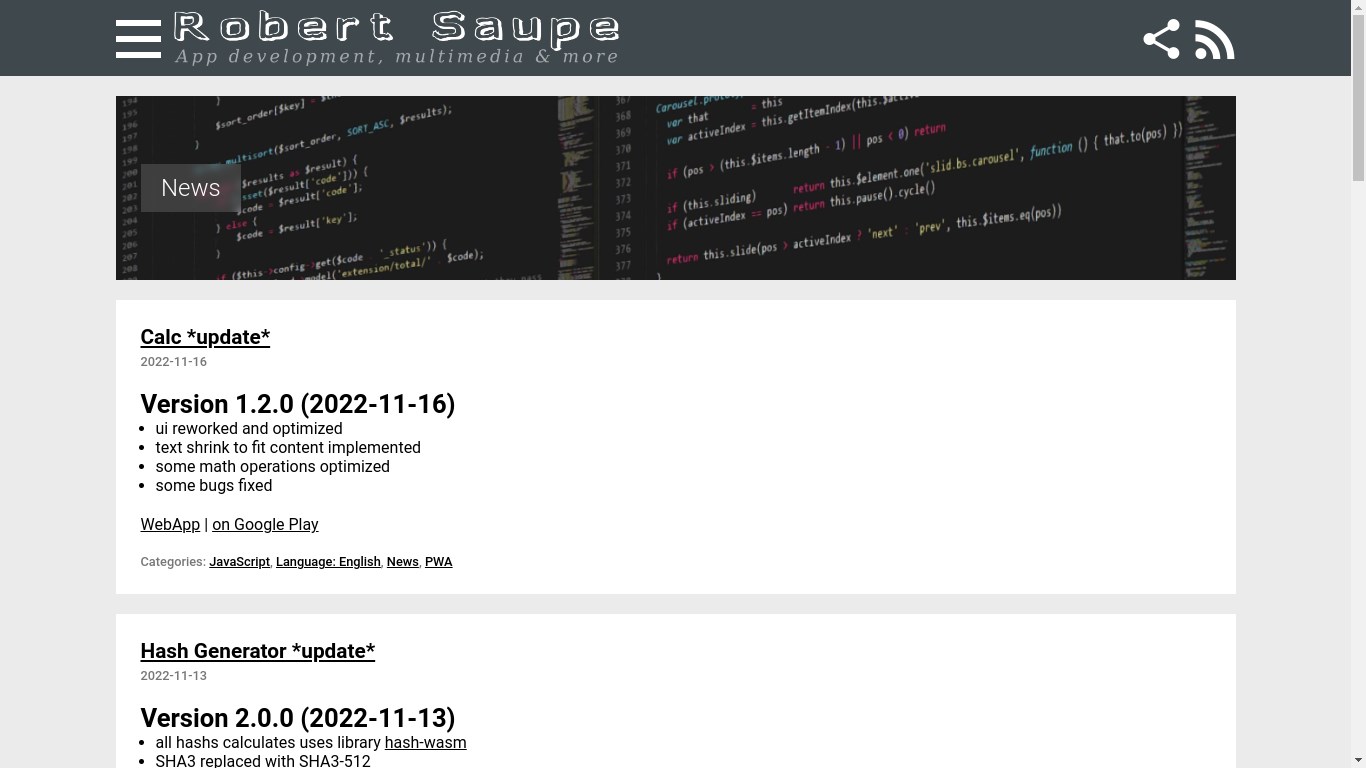Viewport: 1366px width, 768px height.
Task: Open the WebApp link
Action: click(x=170, y=524)
